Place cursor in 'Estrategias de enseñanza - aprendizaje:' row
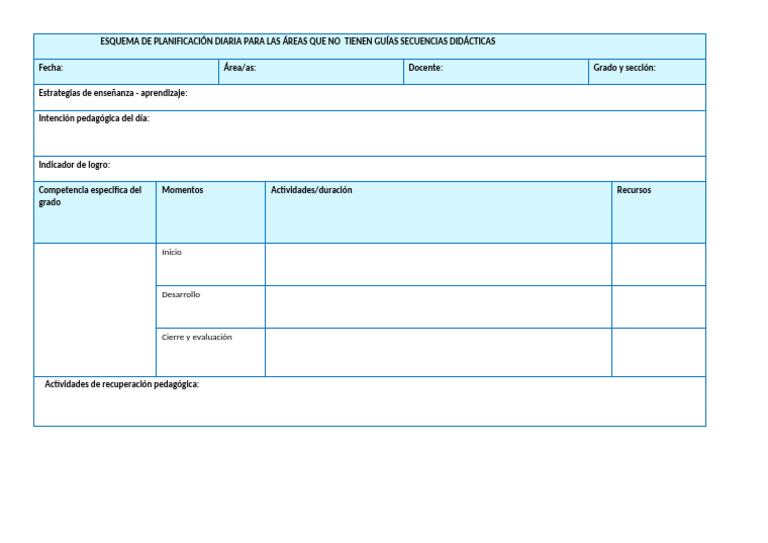 pyautogui.click(x=370, y=97)
